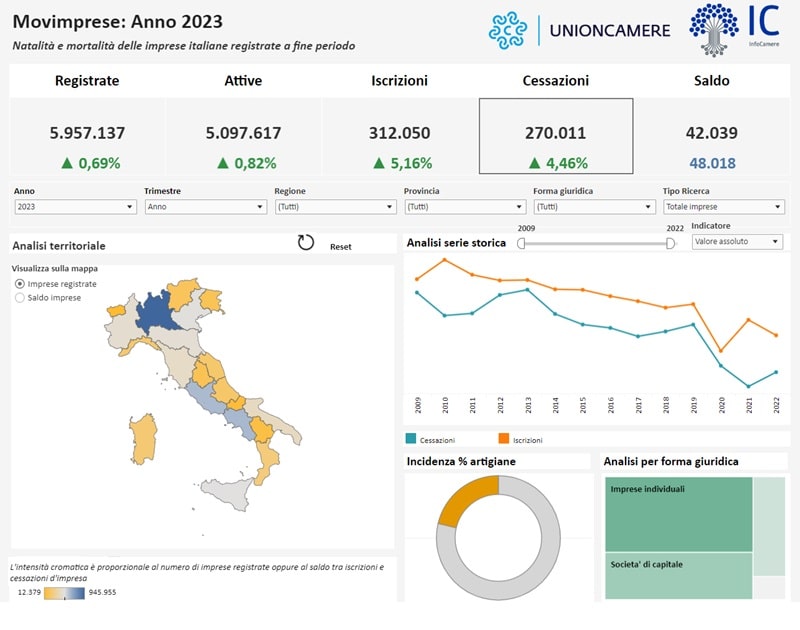Open the Indicatore dropdown
Screen dimensions: 800x630
737,242
